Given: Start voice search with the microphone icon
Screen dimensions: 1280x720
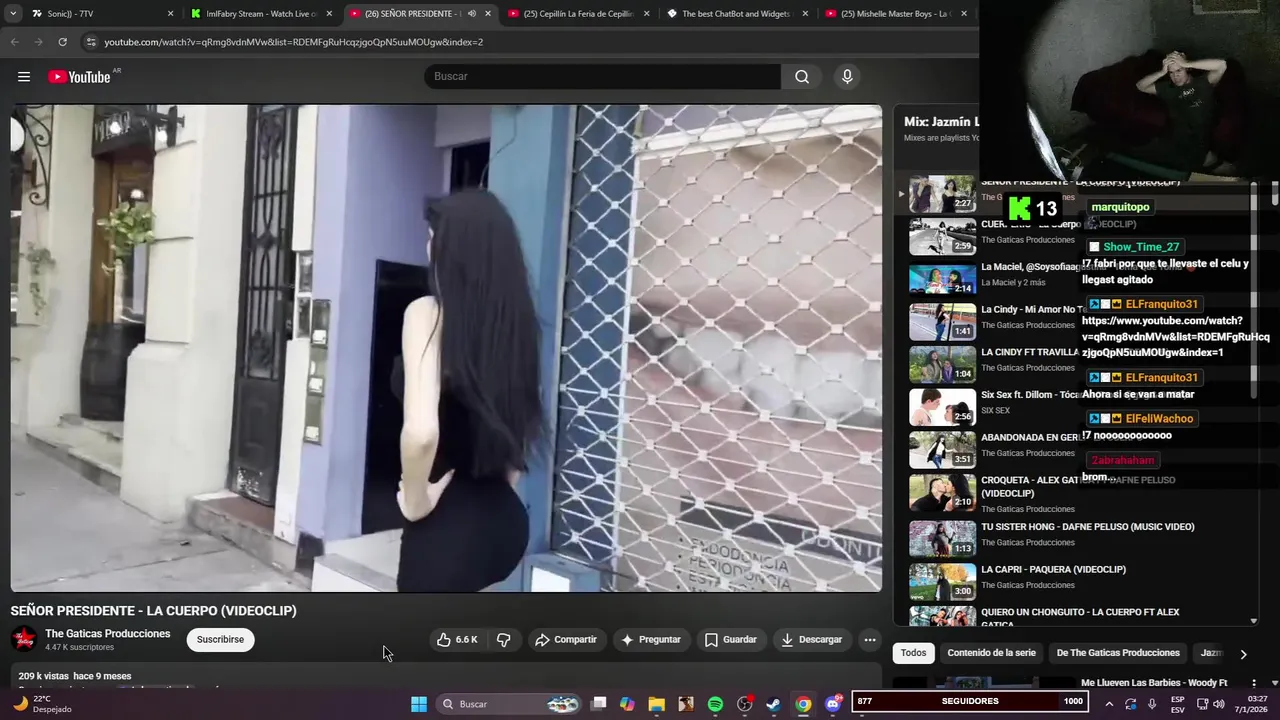Looking at the screenshot, I should pyautogui.click(x=847, y=77).
